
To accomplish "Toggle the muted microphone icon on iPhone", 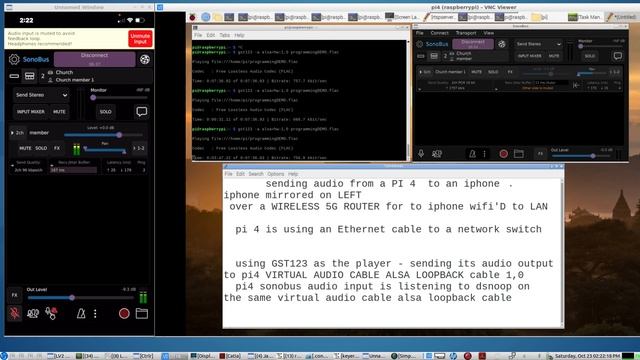I will (x=15, y=313).
